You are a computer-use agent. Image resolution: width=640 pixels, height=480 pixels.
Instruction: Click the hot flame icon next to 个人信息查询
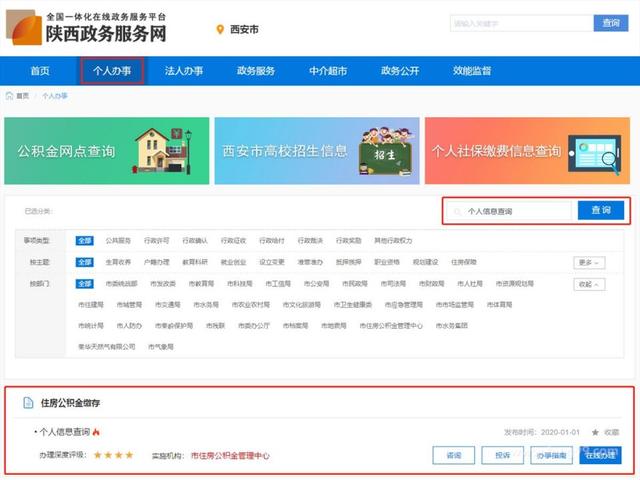pyautogui.click(x=96, y=432)
